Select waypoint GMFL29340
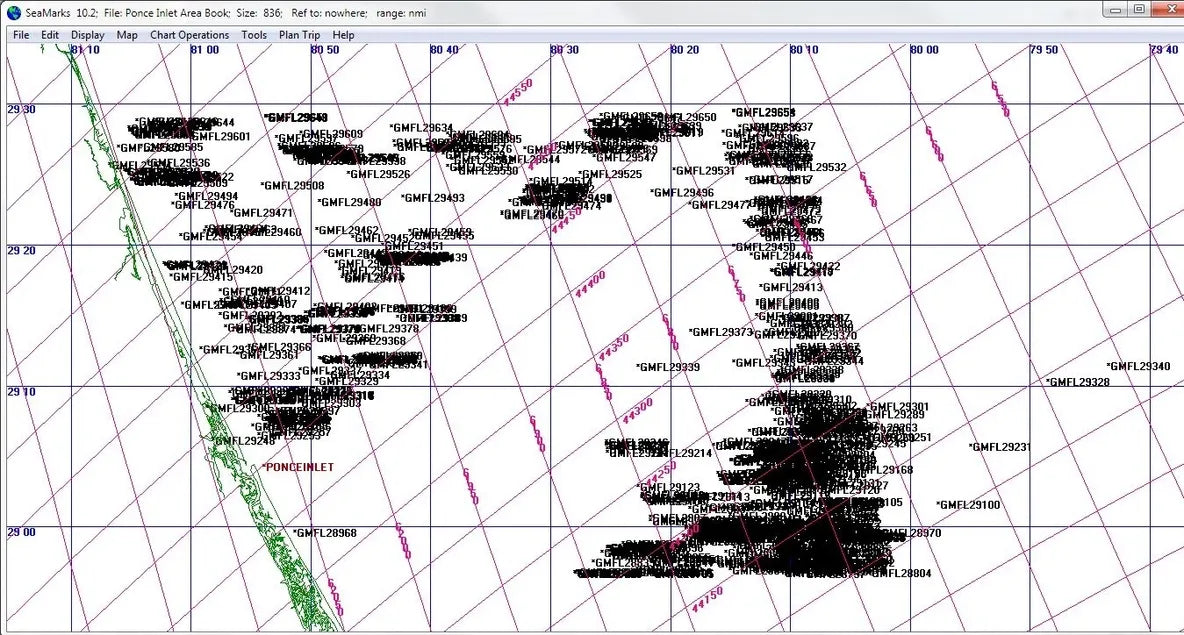 tap(1139, 366)
